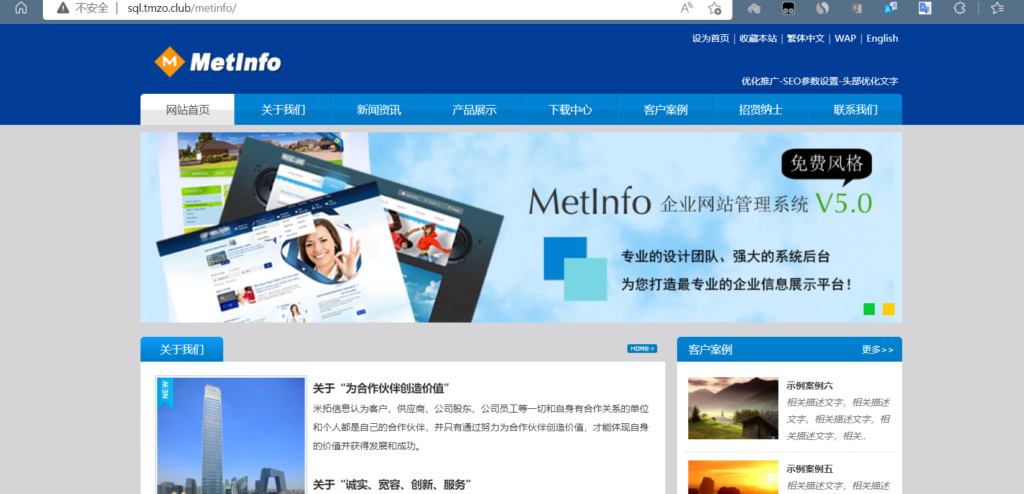The width and height of the screenshot is (1024, 494).
Task: Open the 示例案例五 sunset thumbnail
Action: (733, 477)
